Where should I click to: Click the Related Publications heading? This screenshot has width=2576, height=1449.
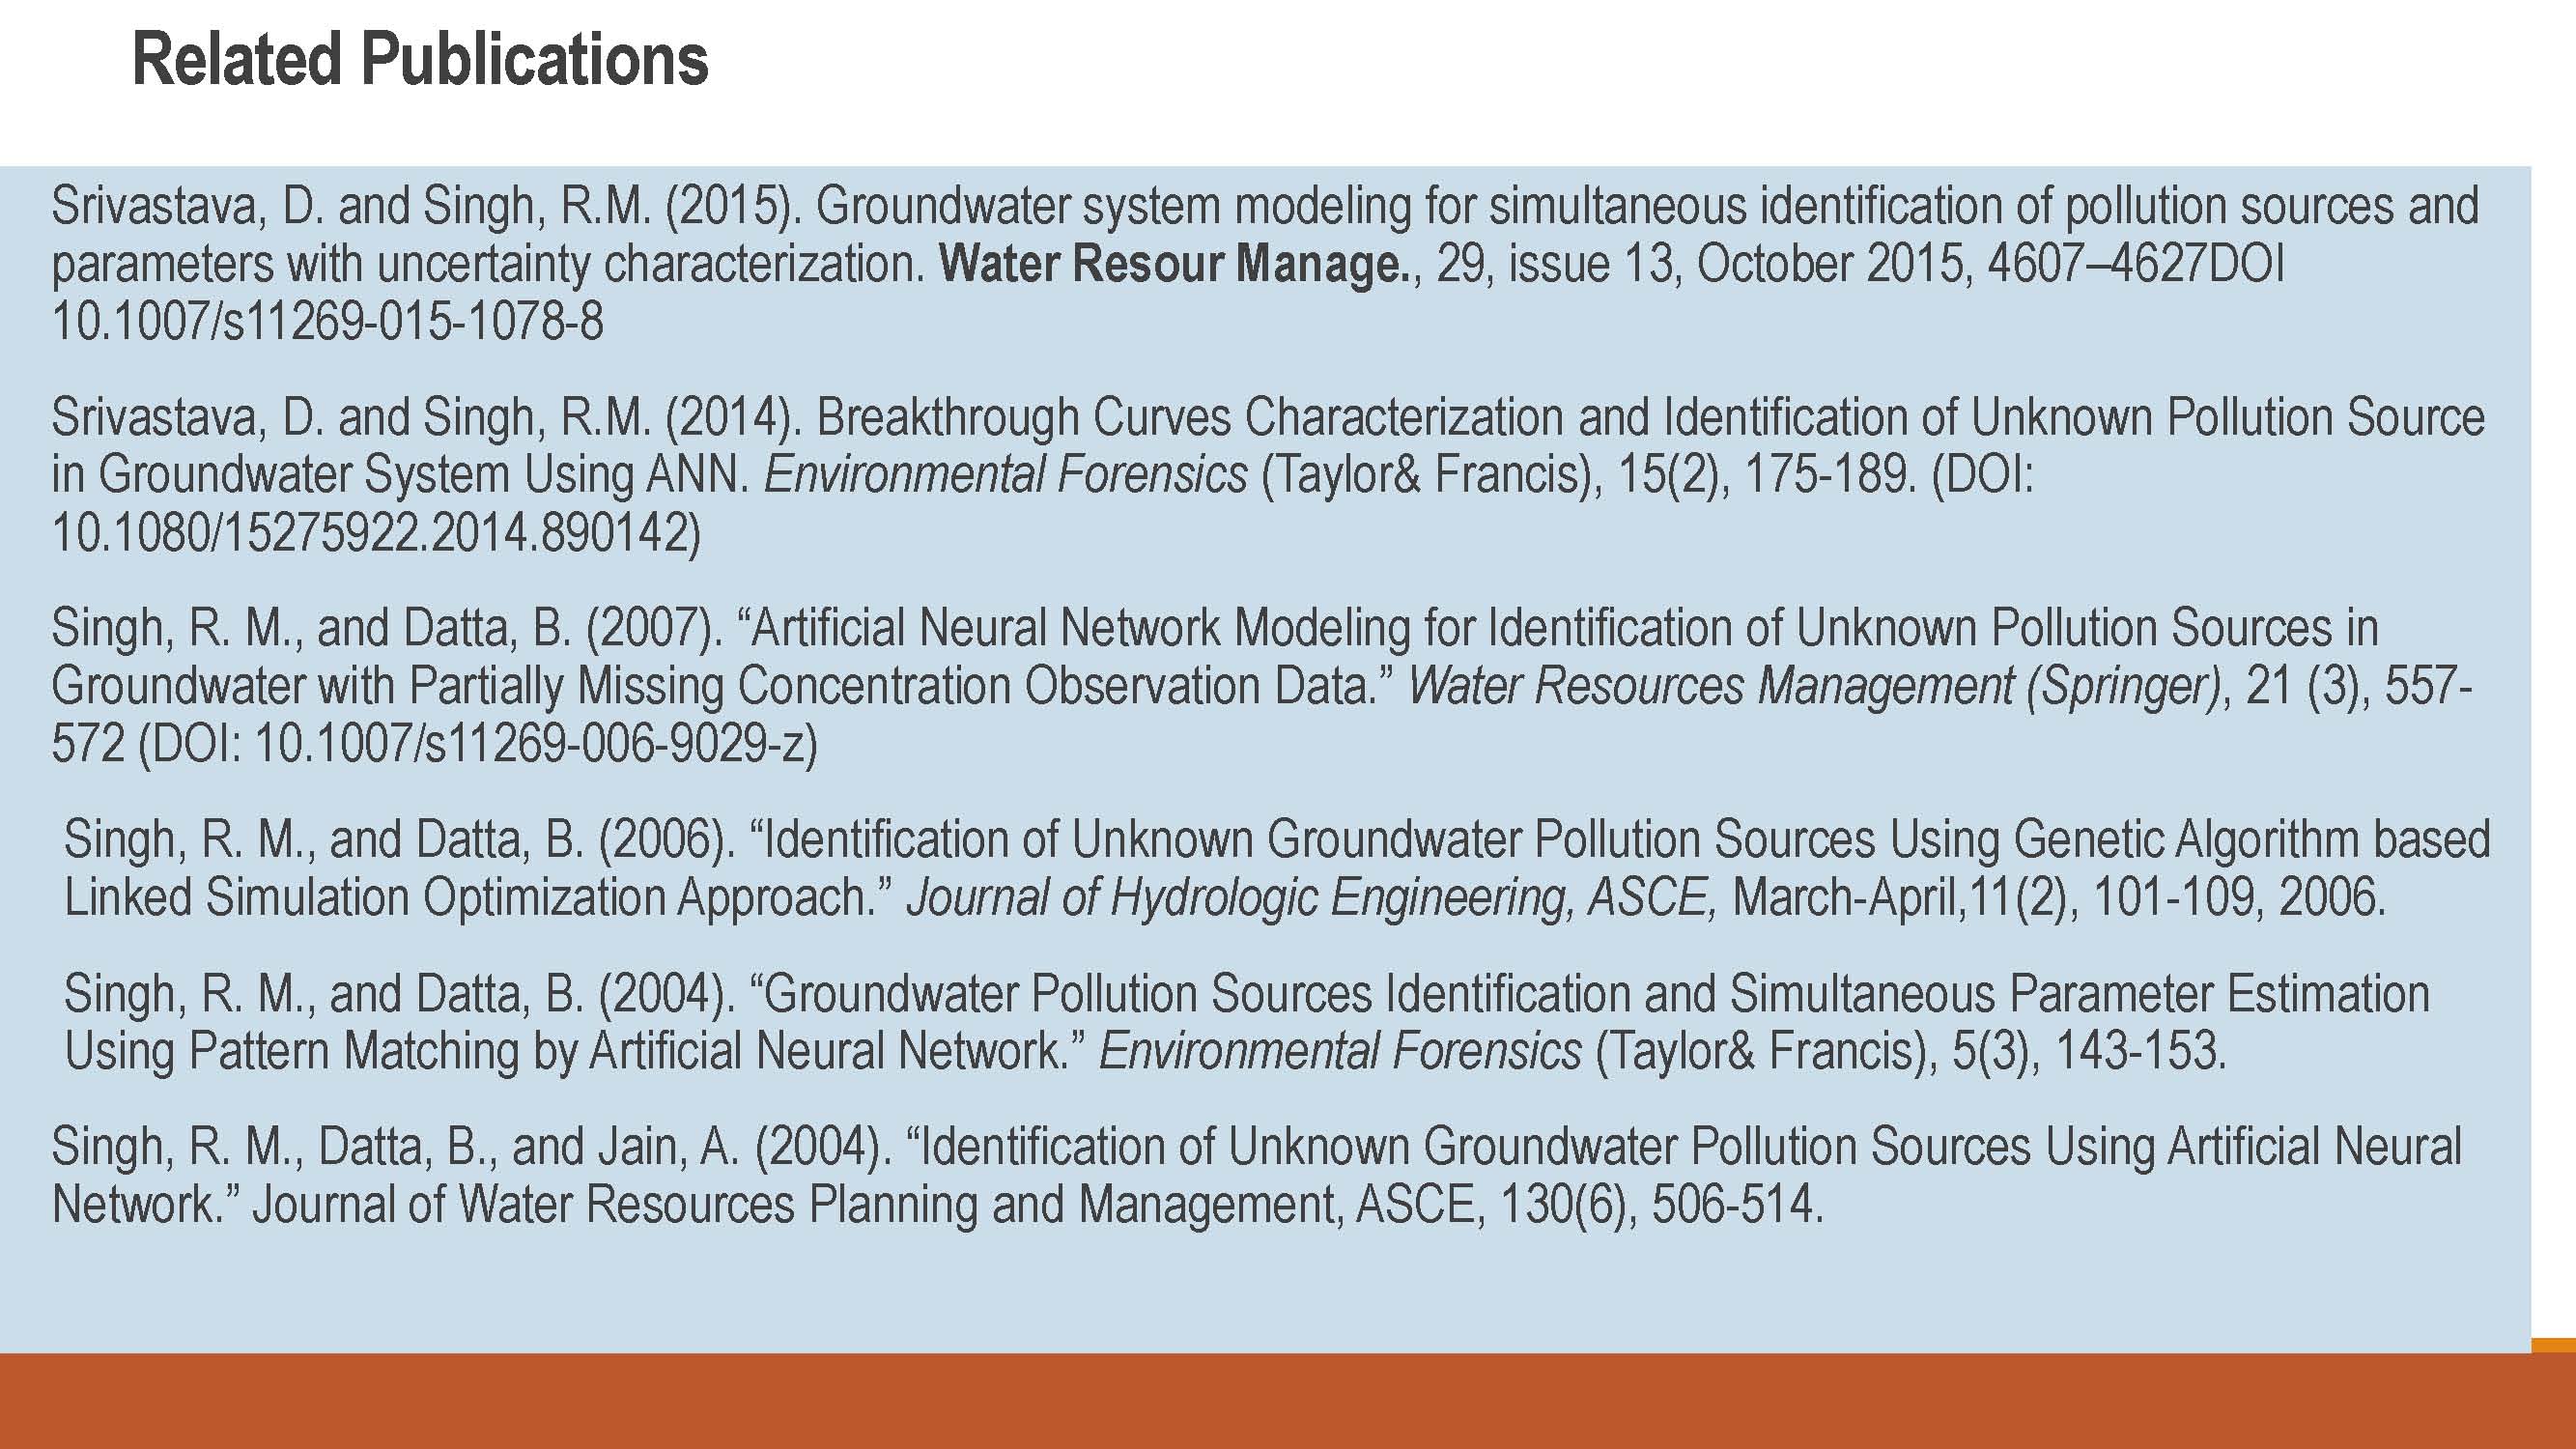click(x=420, y=60)
